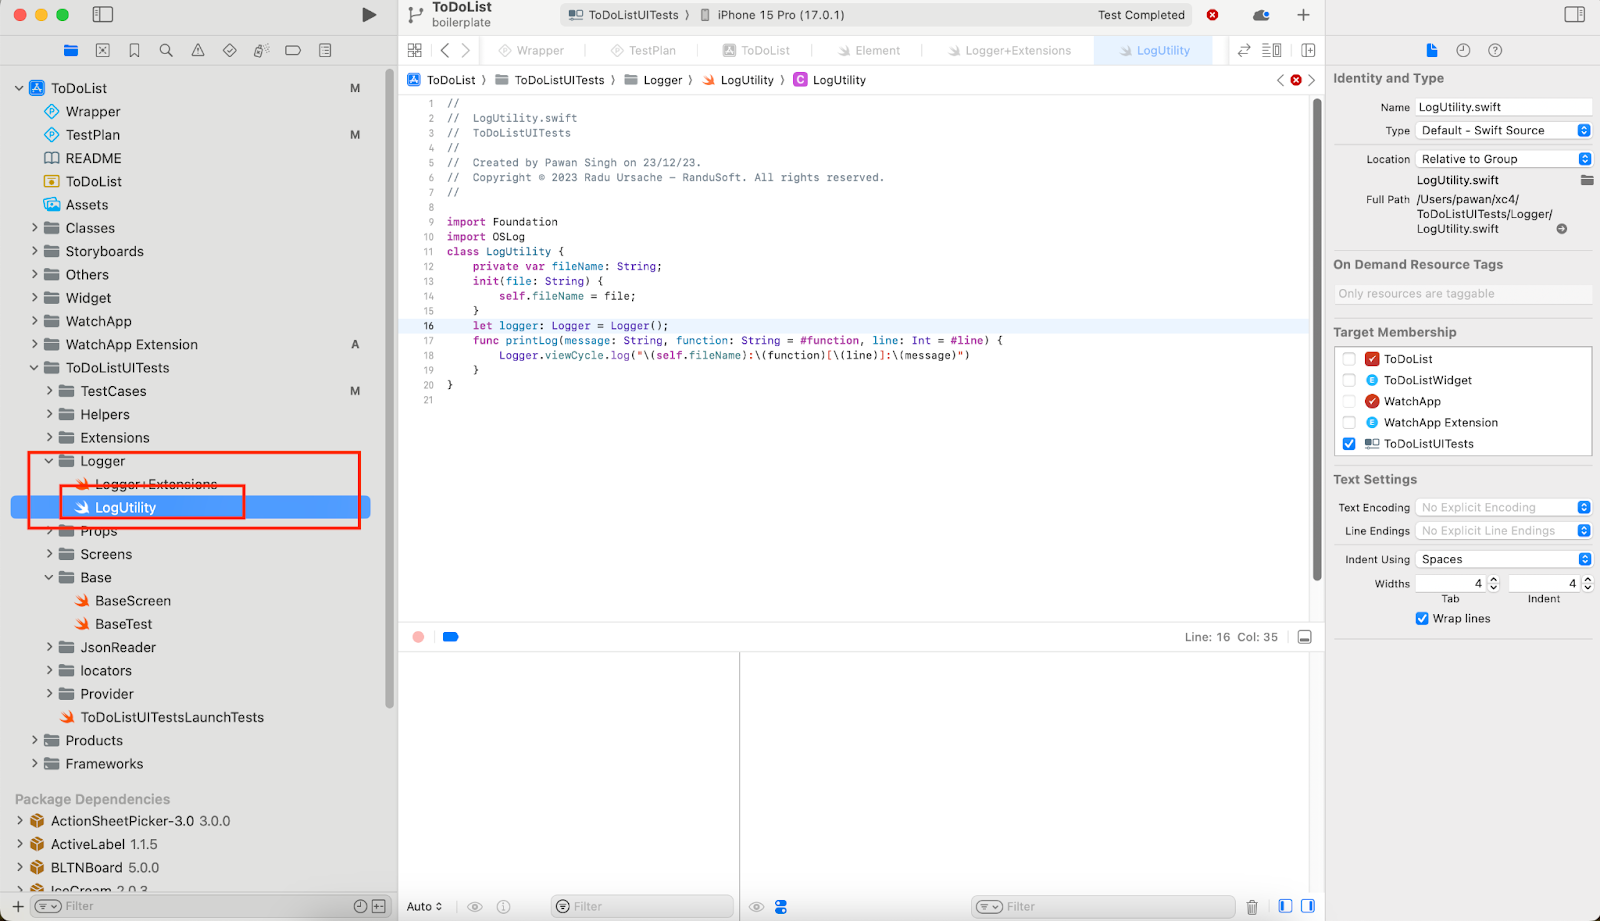Collapse the ToDoListUITests folder
This screenshot has height=921, width=1600.
coord(34,368)
